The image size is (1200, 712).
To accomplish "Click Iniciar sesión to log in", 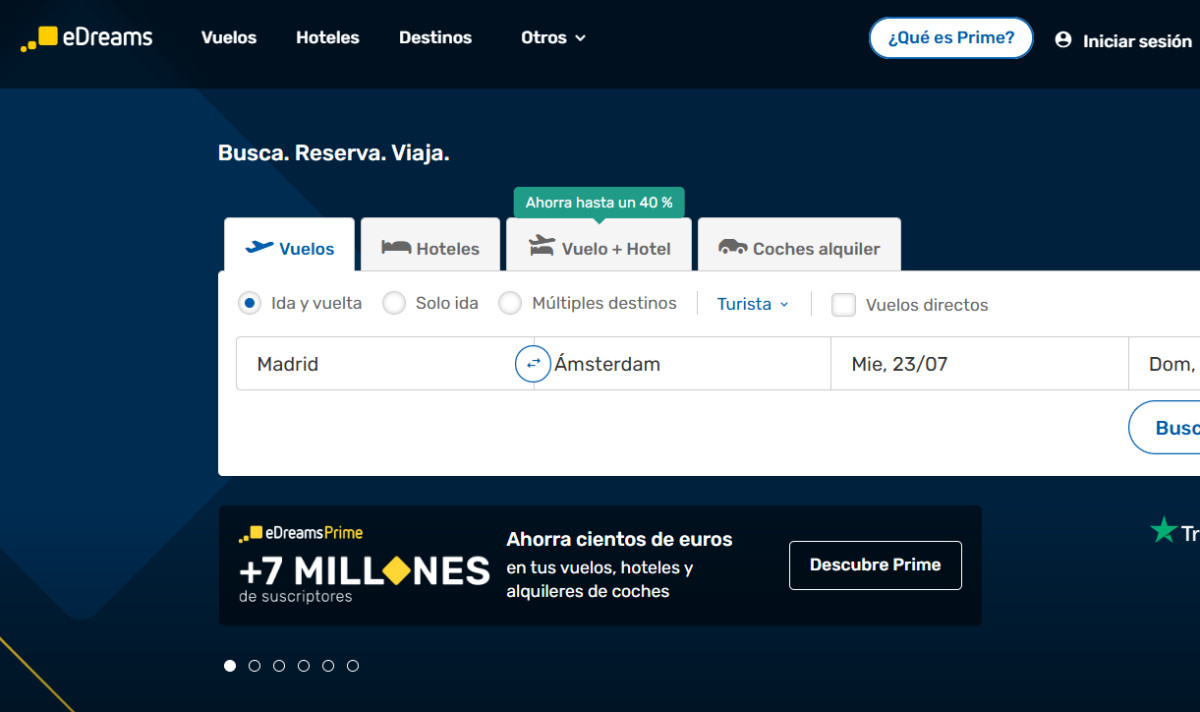I will 1137,41.
